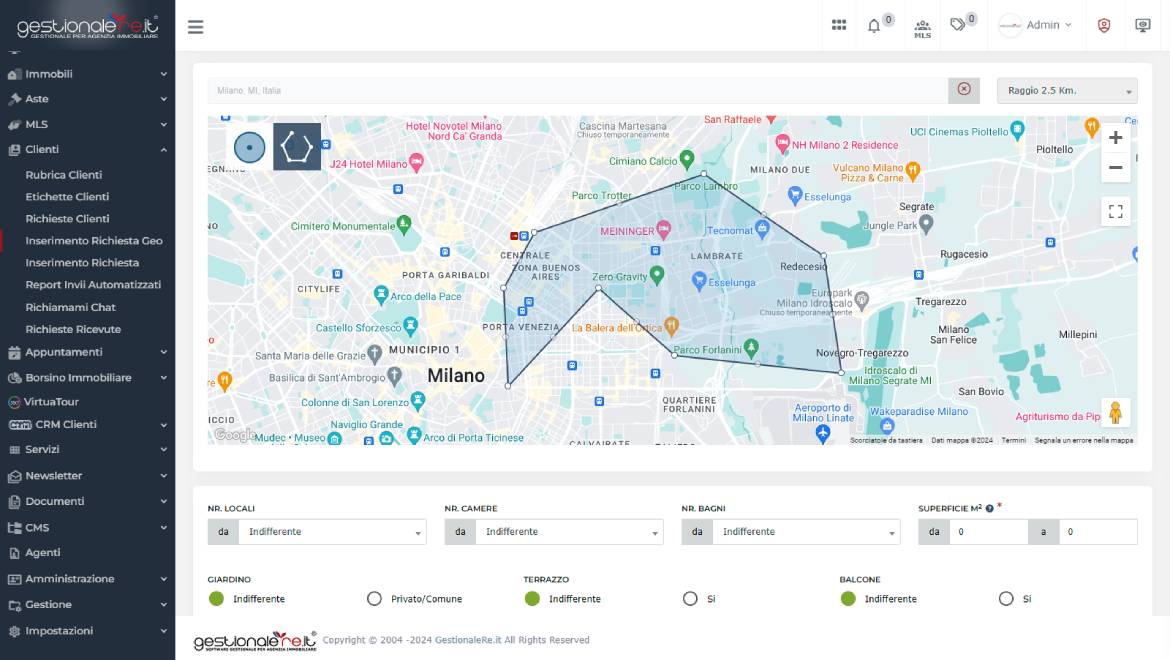Open Inserimento Richiesta menu item
Screen dimensions: 1170x660
[x=82, y=263]
